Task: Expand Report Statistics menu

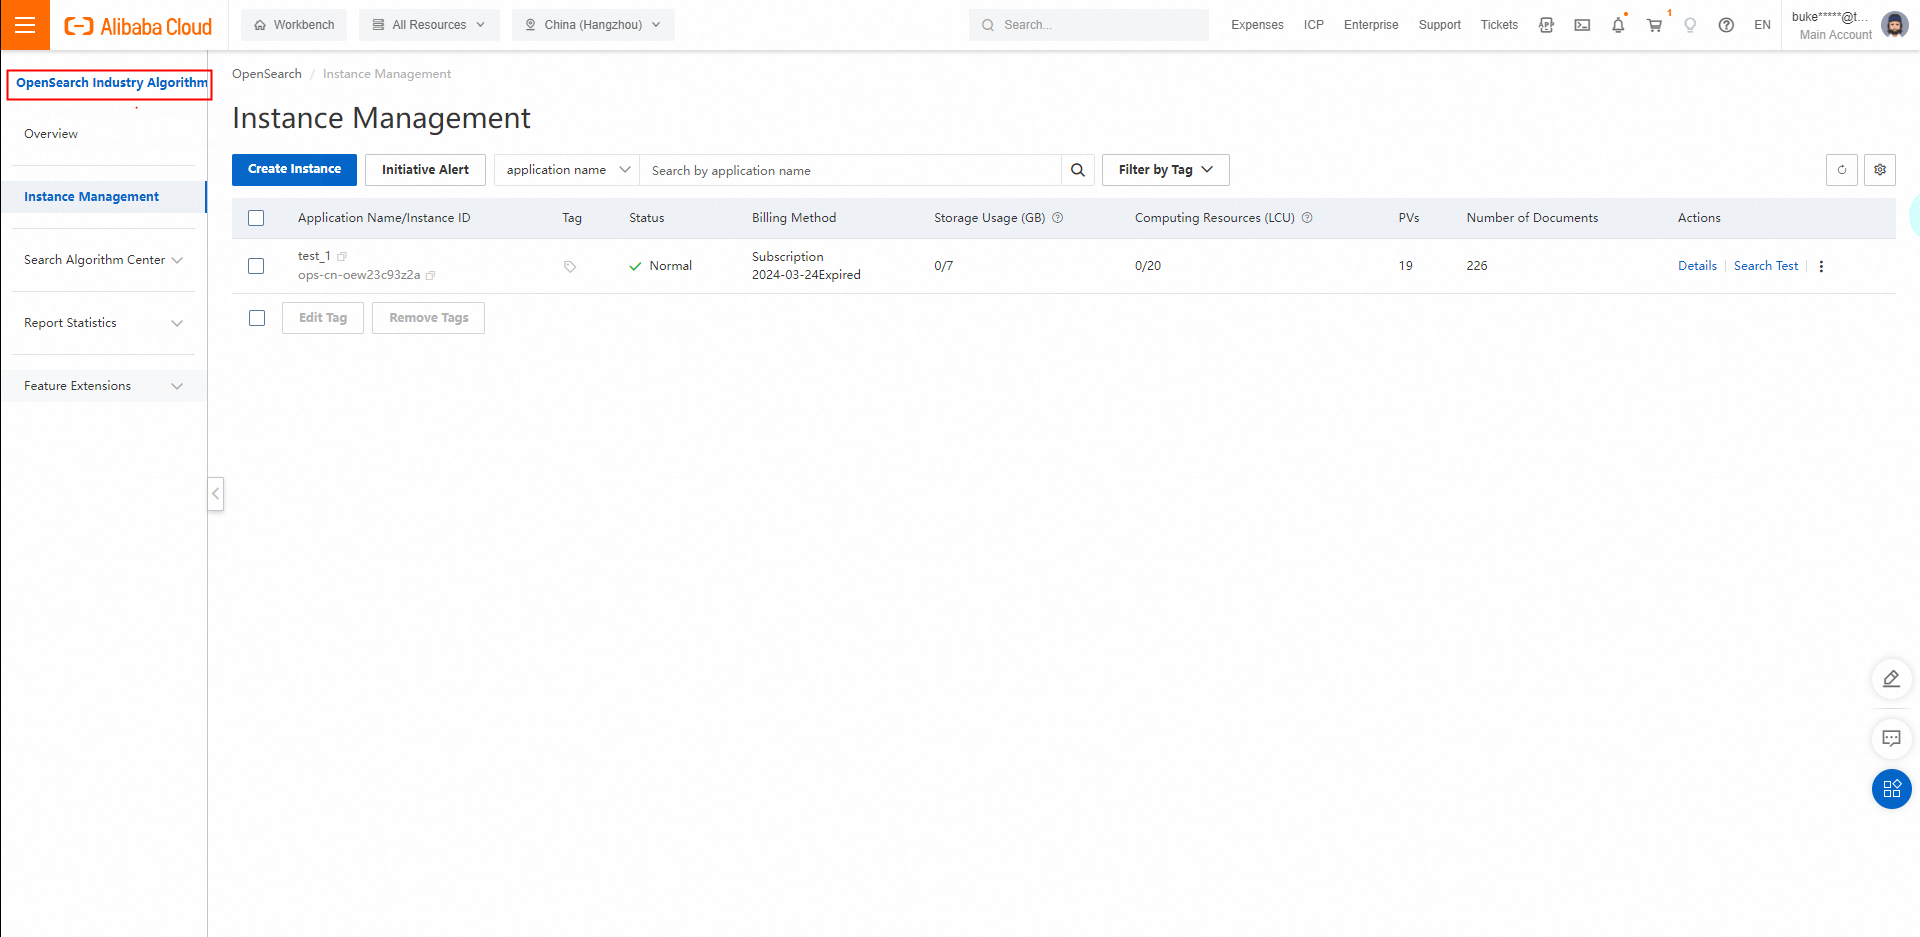Action: 104,323
